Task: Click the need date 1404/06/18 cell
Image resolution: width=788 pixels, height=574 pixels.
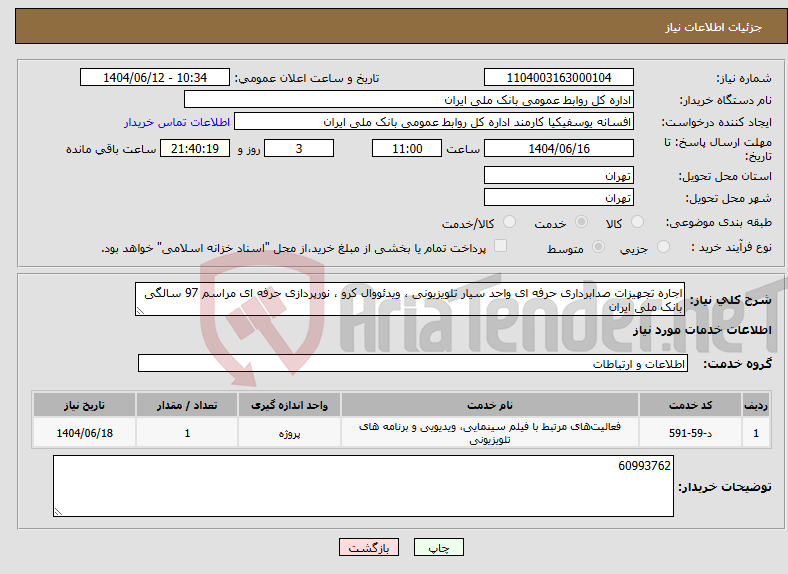Action: [x=84, y=432]
